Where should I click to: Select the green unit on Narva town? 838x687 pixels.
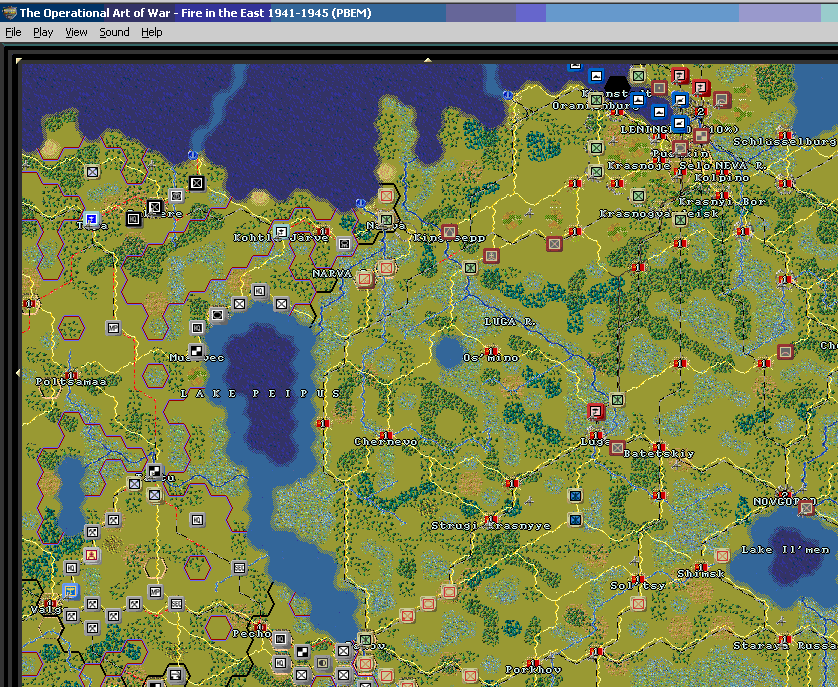pyautogui.click(x=386, y=219)
